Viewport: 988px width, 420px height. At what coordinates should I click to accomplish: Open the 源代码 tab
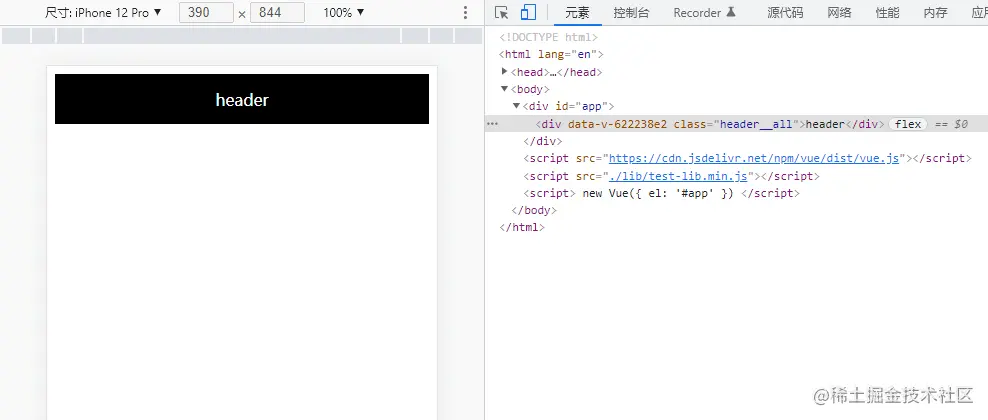pyautogui.click(x=785, y=13)
